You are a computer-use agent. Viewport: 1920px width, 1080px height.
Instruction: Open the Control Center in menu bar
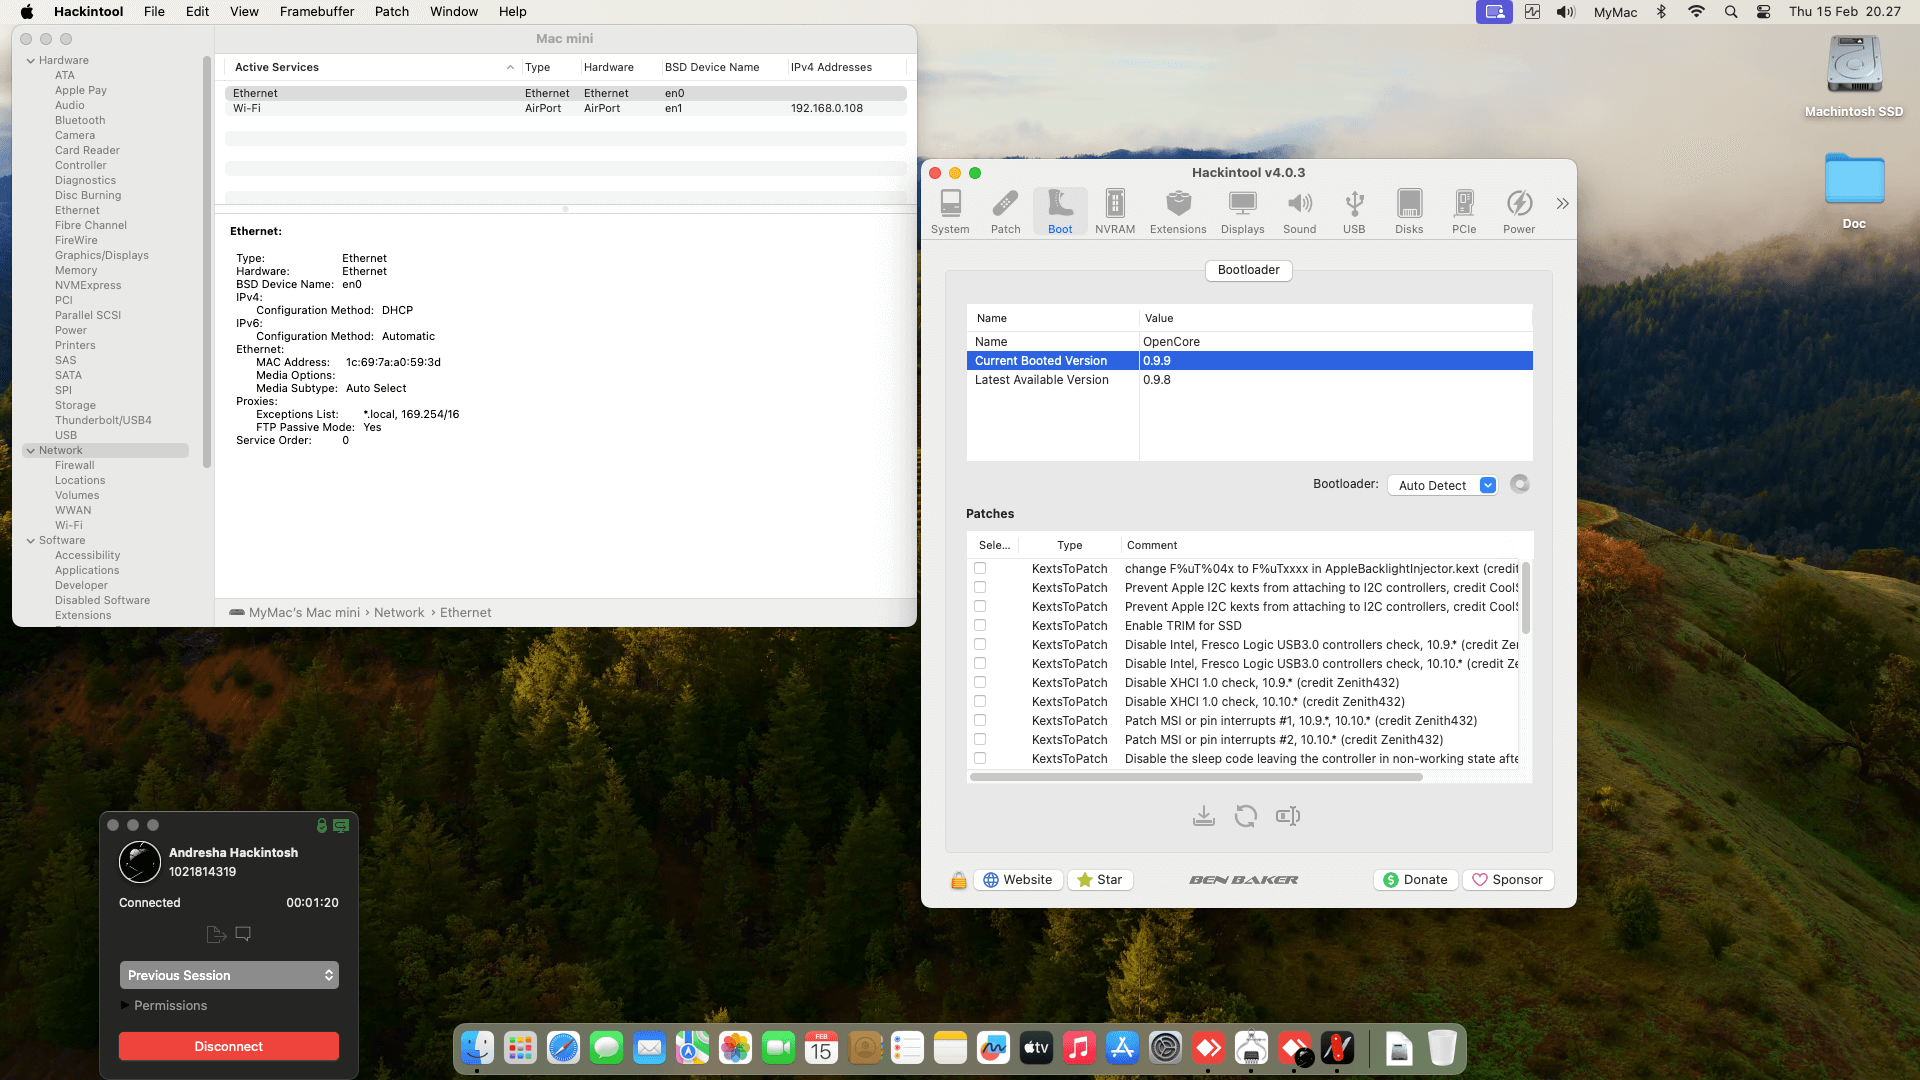[1763, 12]
